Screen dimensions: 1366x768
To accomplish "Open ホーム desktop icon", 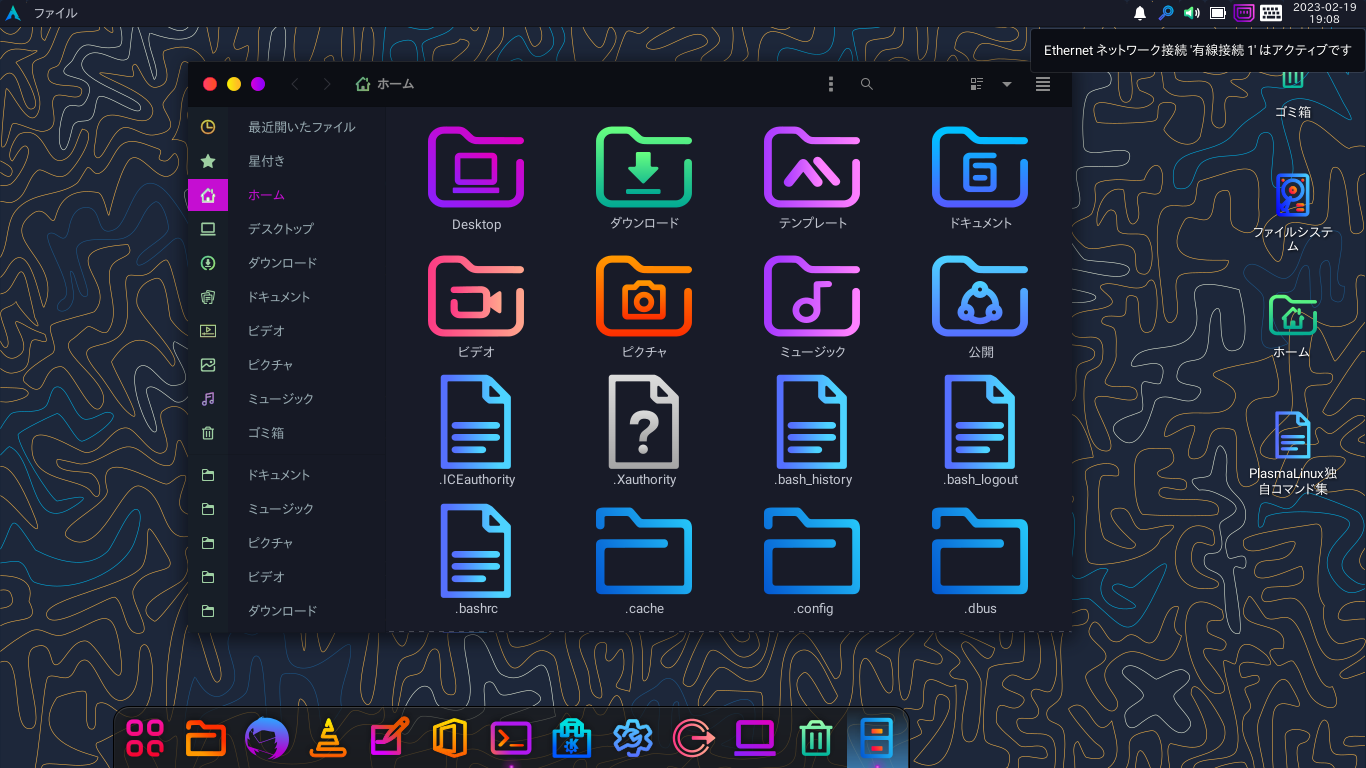I will tap(1292, 326).
